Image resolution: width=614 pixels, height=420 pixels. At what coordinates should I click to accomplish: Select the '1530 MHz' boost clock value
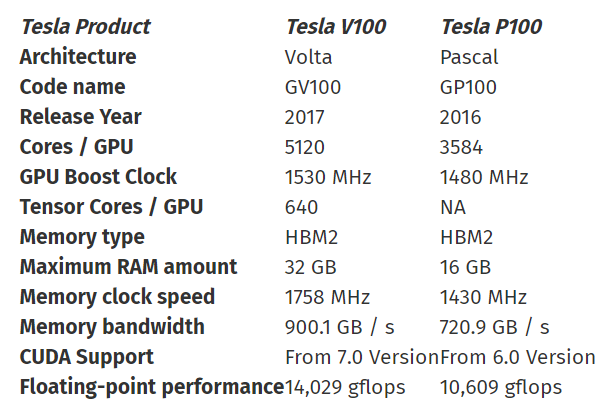(328, 177)
